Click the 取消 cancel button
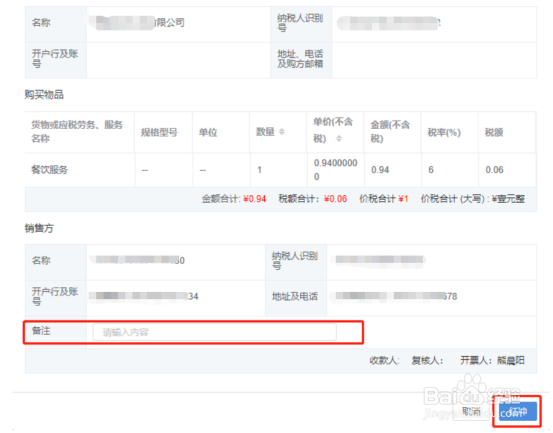Image resolution: width=553 pixels, height=433 pixels. click(472, 411)
